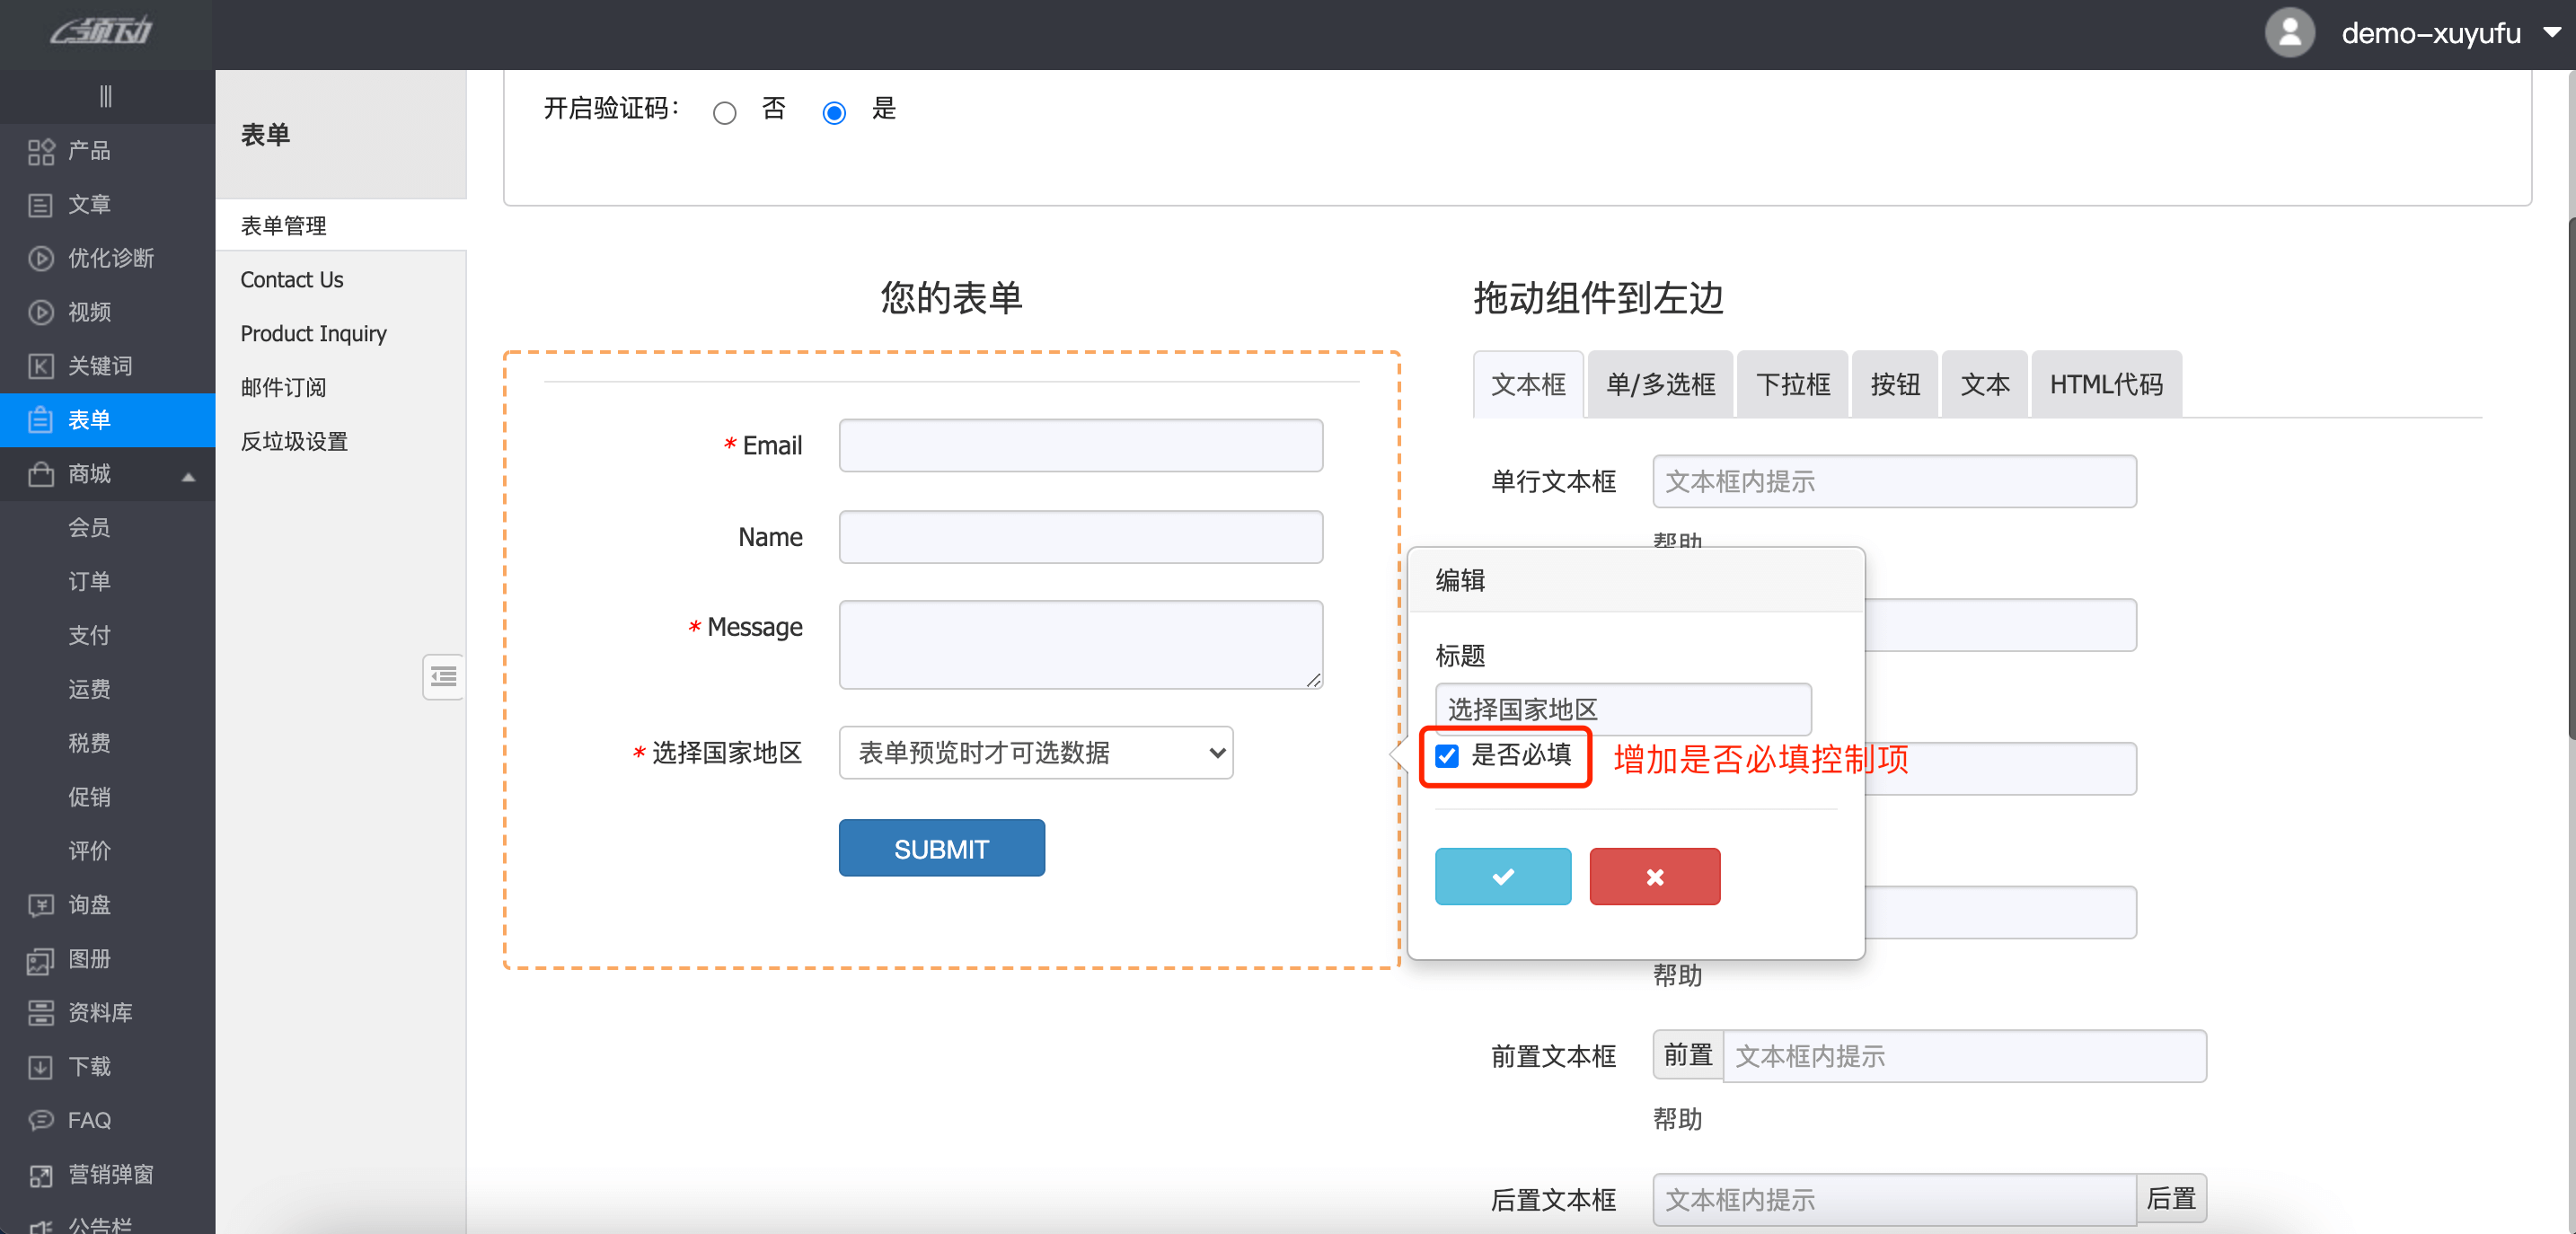Open the Product Inquiry form link
Image resolution: width=2576 pixels, height=1234 pixels.
[x=314, y=334]
